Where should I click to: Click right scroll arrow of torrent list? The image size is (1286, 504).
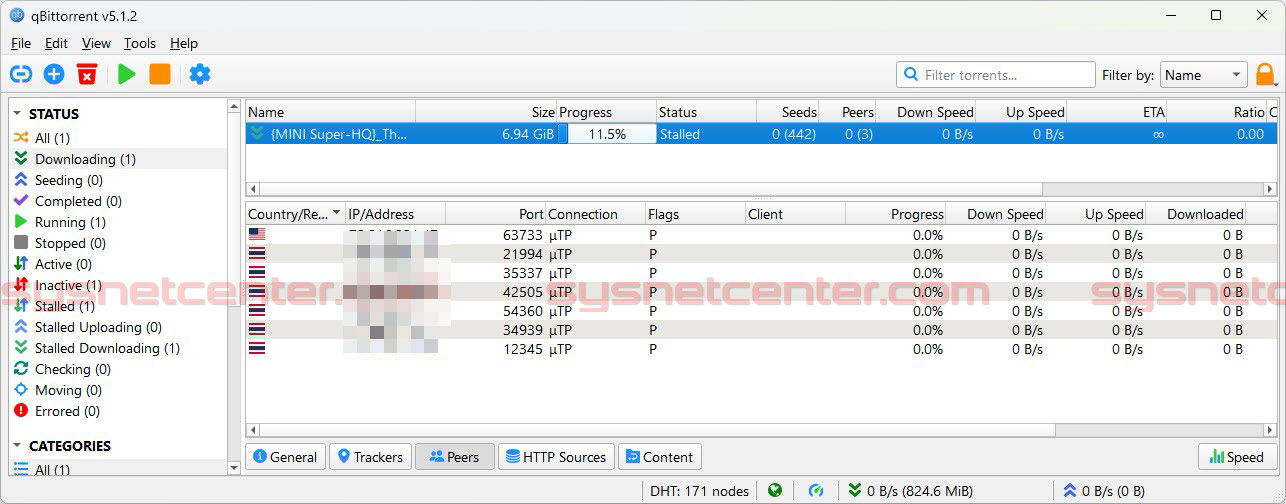1270,189
